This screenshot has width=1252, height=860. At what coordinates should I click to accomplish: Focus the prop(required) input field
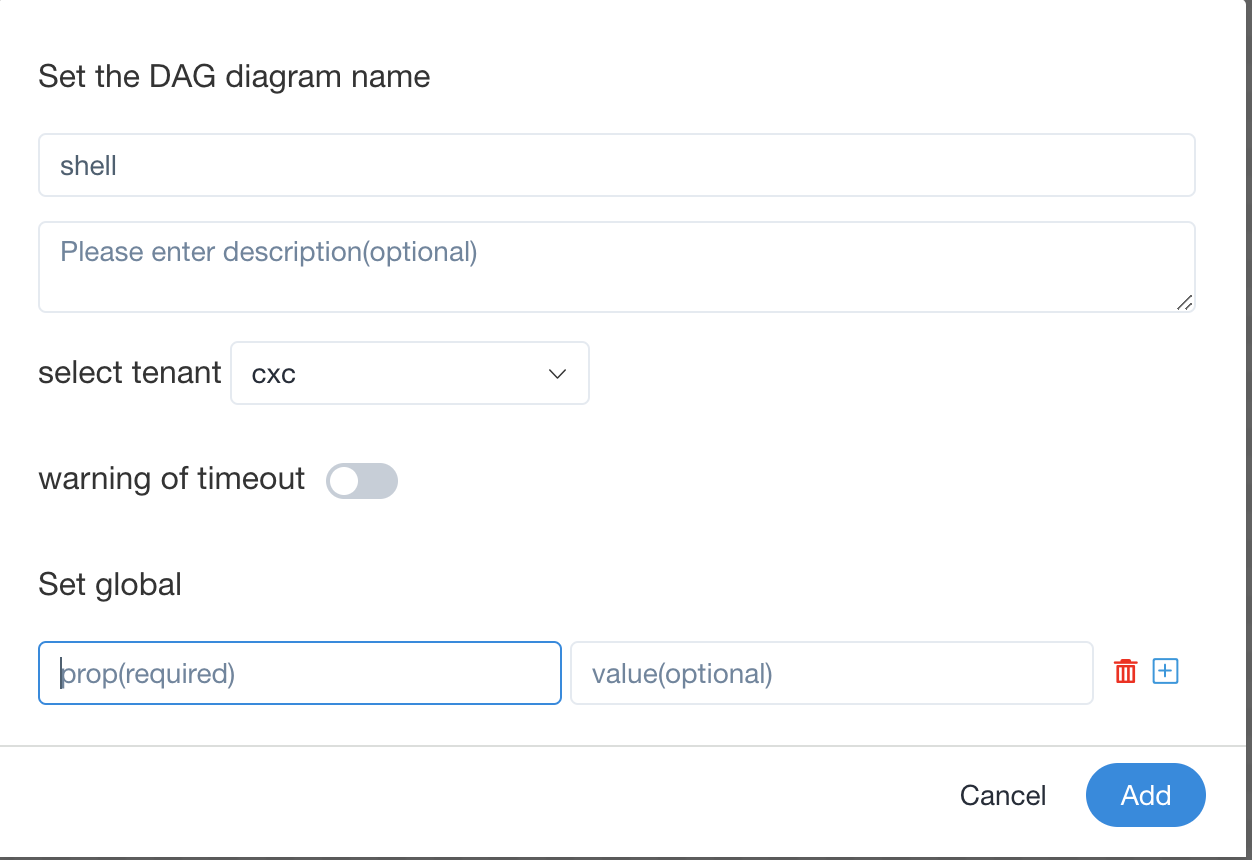[x=300, y=673]
